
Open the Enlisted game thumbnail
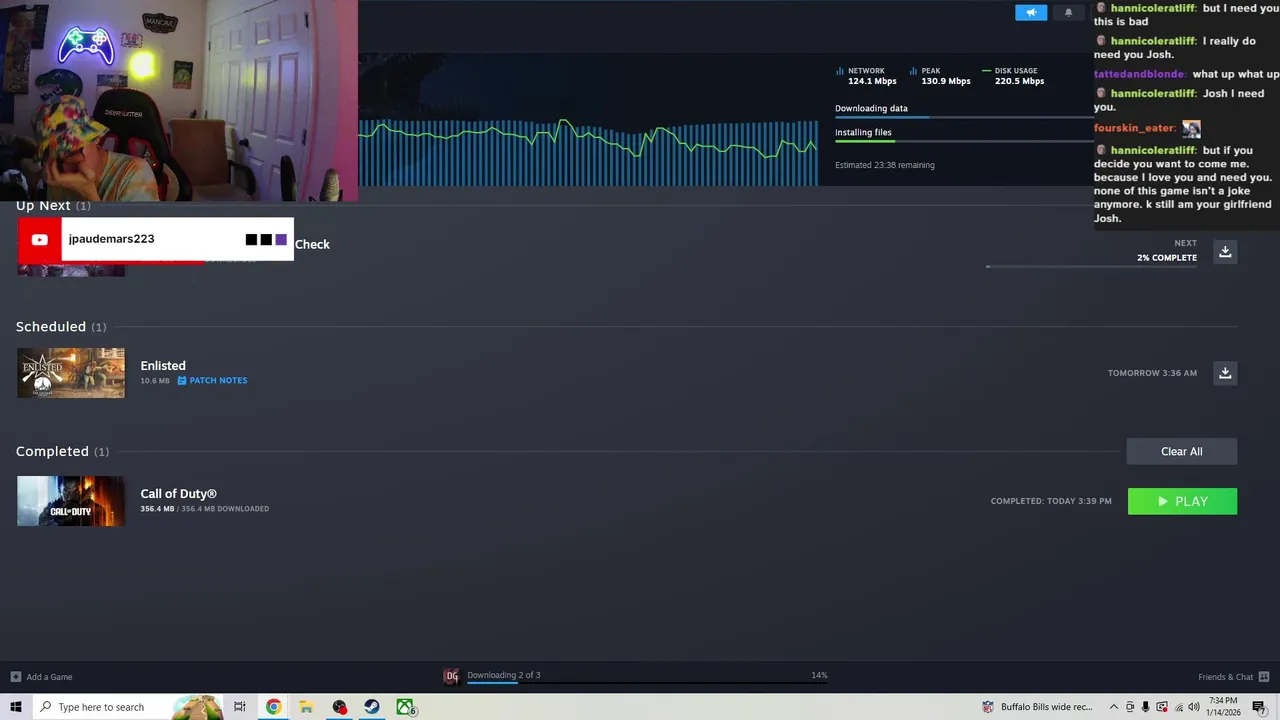coord(71,373)
